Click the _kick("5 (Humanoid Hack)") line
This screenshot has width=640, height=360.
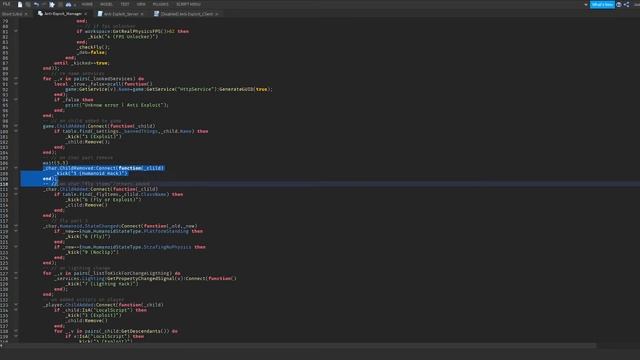pos(91,173)
